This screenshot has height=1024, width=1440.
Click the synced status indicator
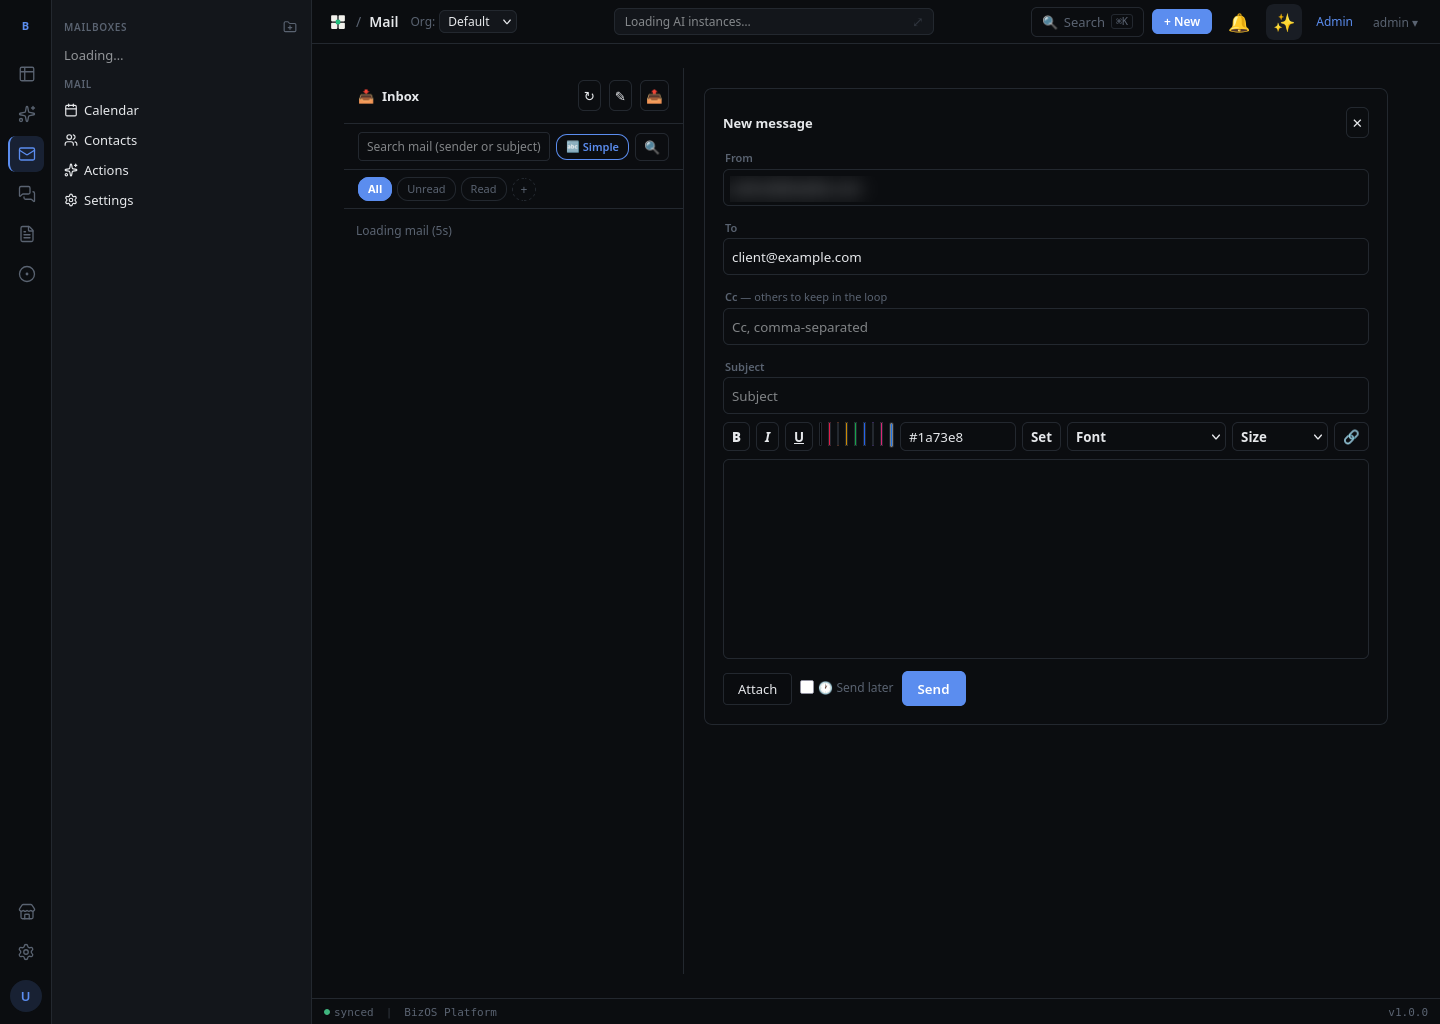349,1012
